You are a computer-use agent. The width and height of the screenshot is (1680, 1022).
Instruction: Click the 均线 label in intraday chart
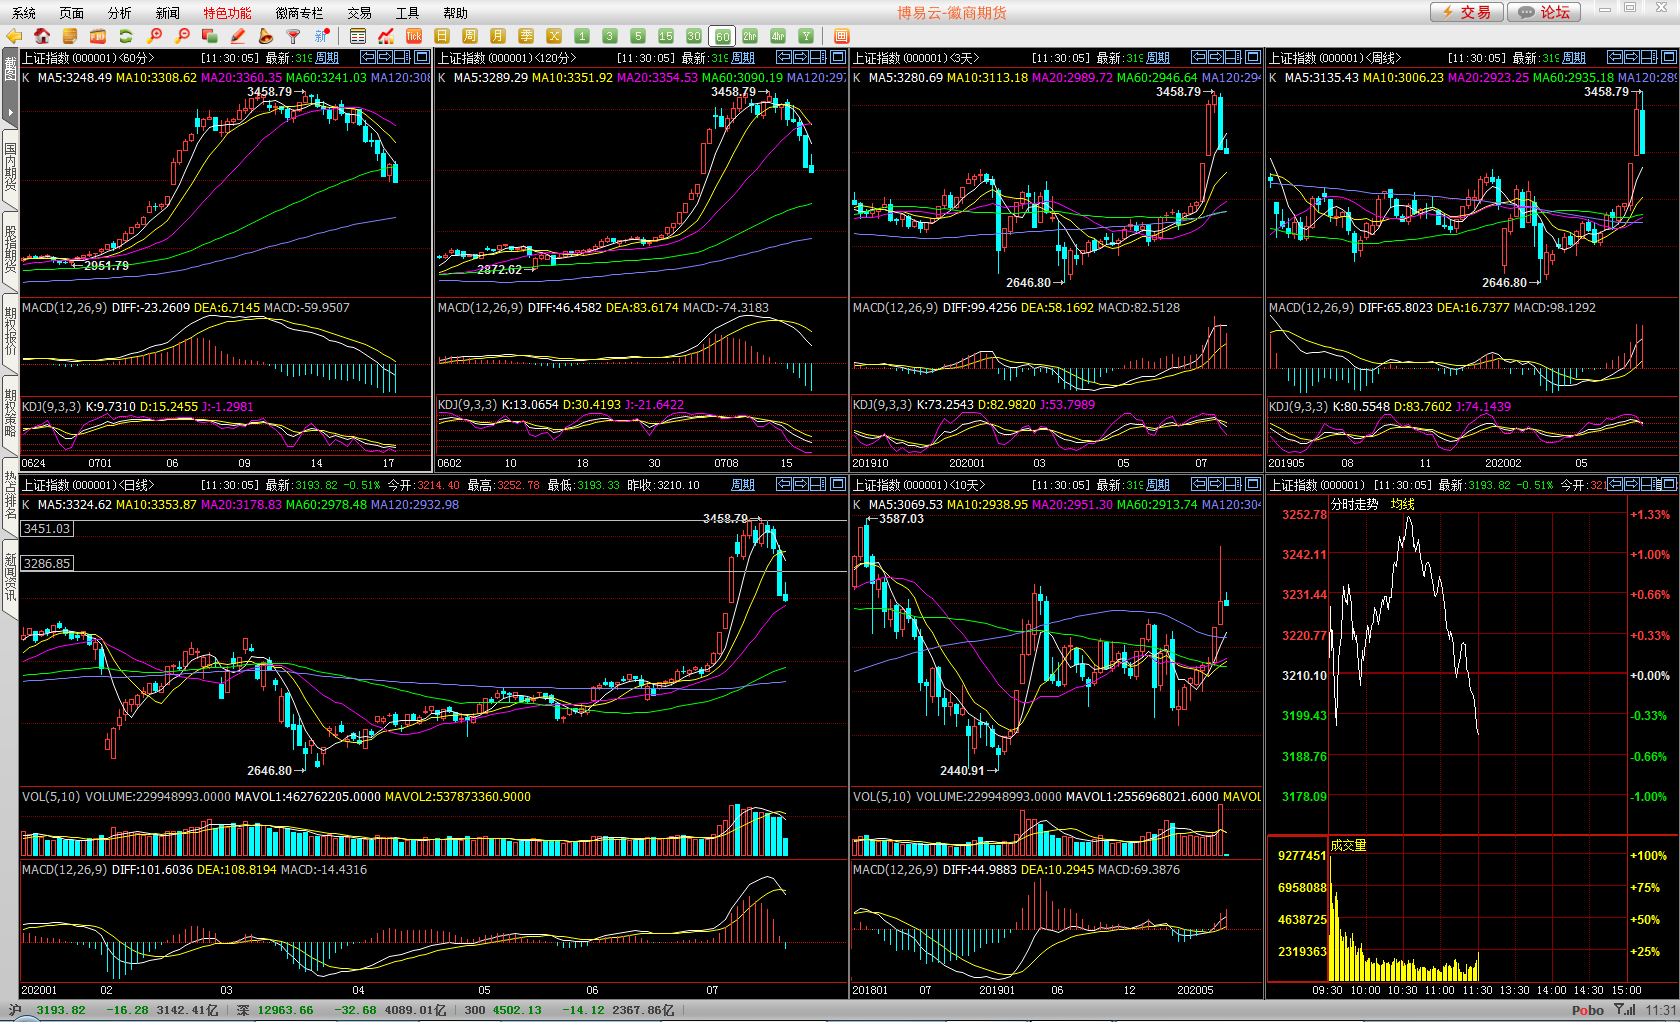coord(1402,504)
